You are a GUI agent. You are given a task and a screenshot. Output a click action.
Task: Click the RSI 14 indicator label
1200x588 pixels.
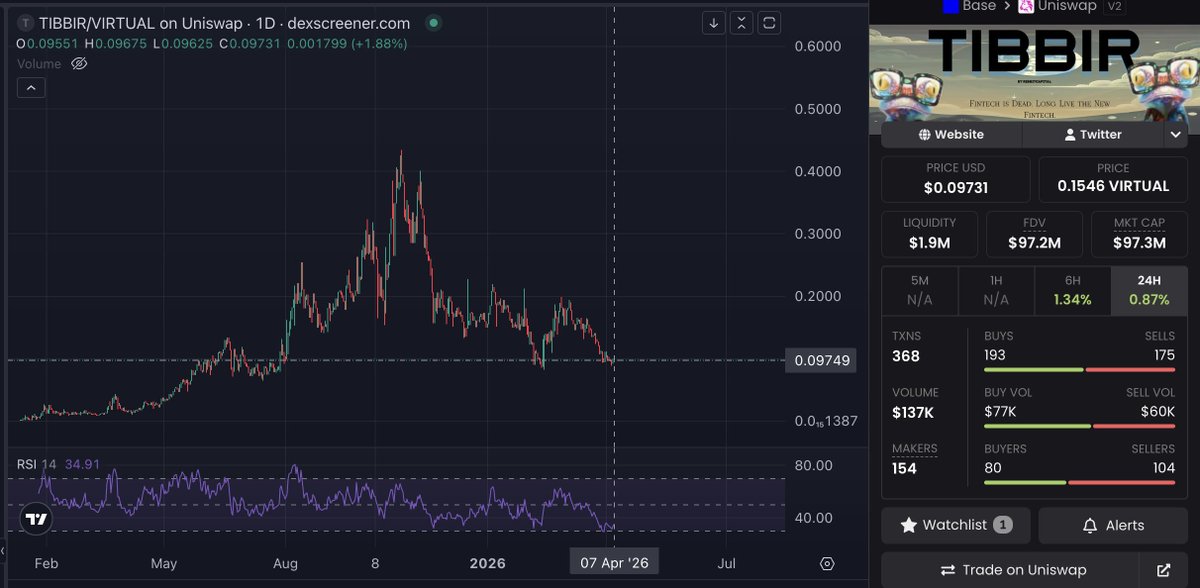[37, 464]
